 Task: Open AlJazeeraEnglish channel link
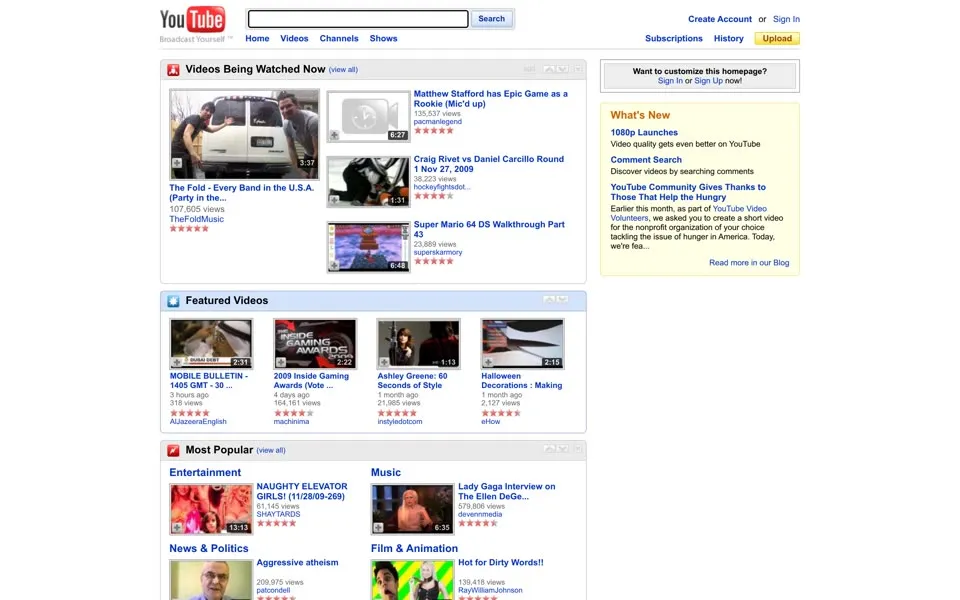tap(198, 422)
